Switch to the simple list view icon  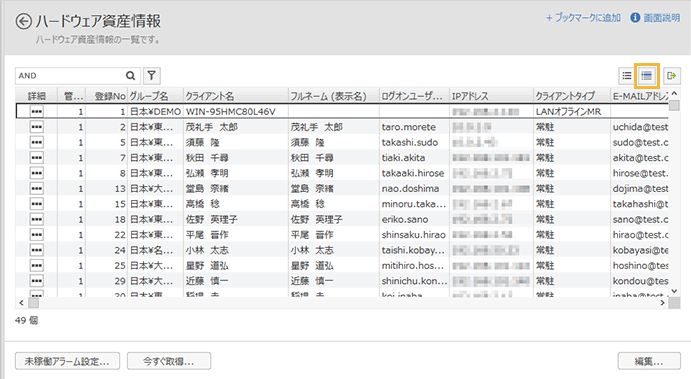627,76
